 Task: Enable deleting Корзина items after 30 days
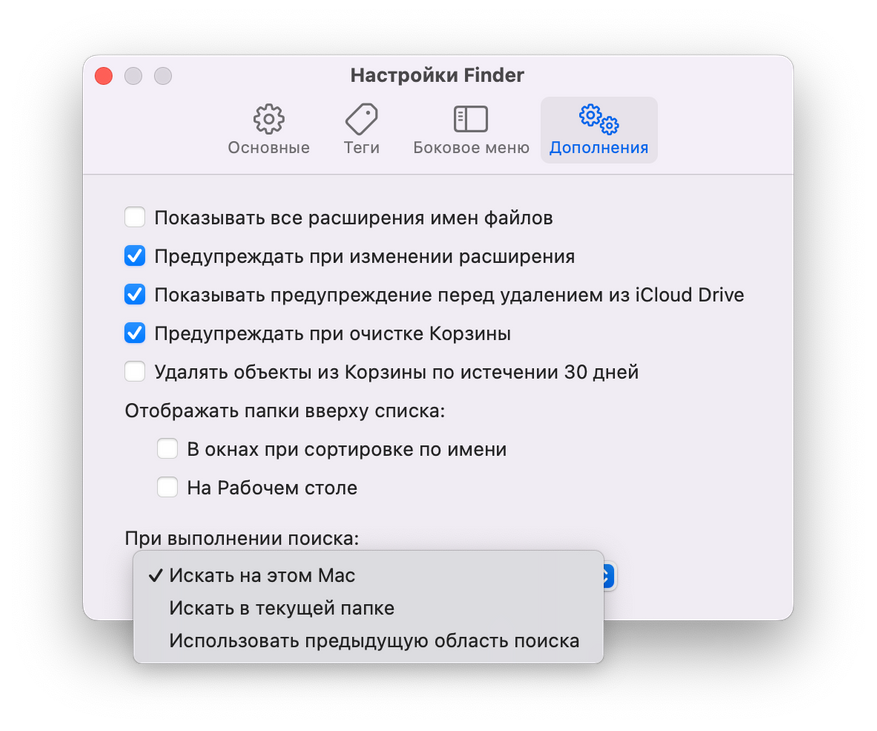pos(135,372)
